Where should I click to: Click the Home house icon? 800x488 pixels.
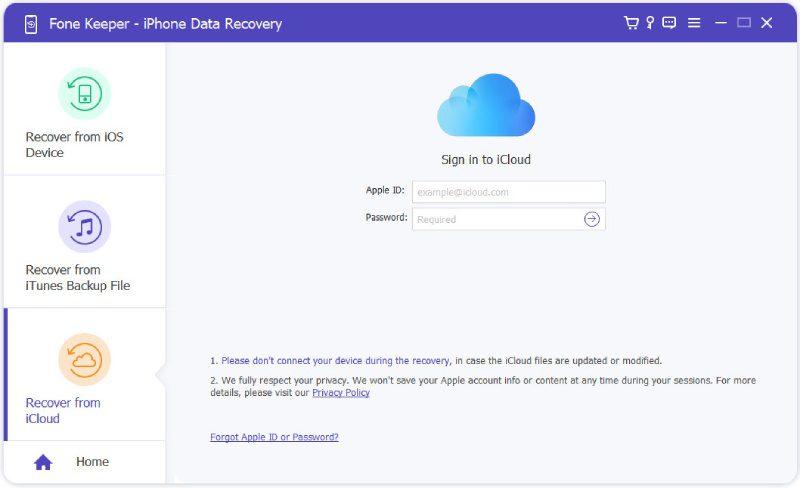pyautogui.click(x=43, y=462)
